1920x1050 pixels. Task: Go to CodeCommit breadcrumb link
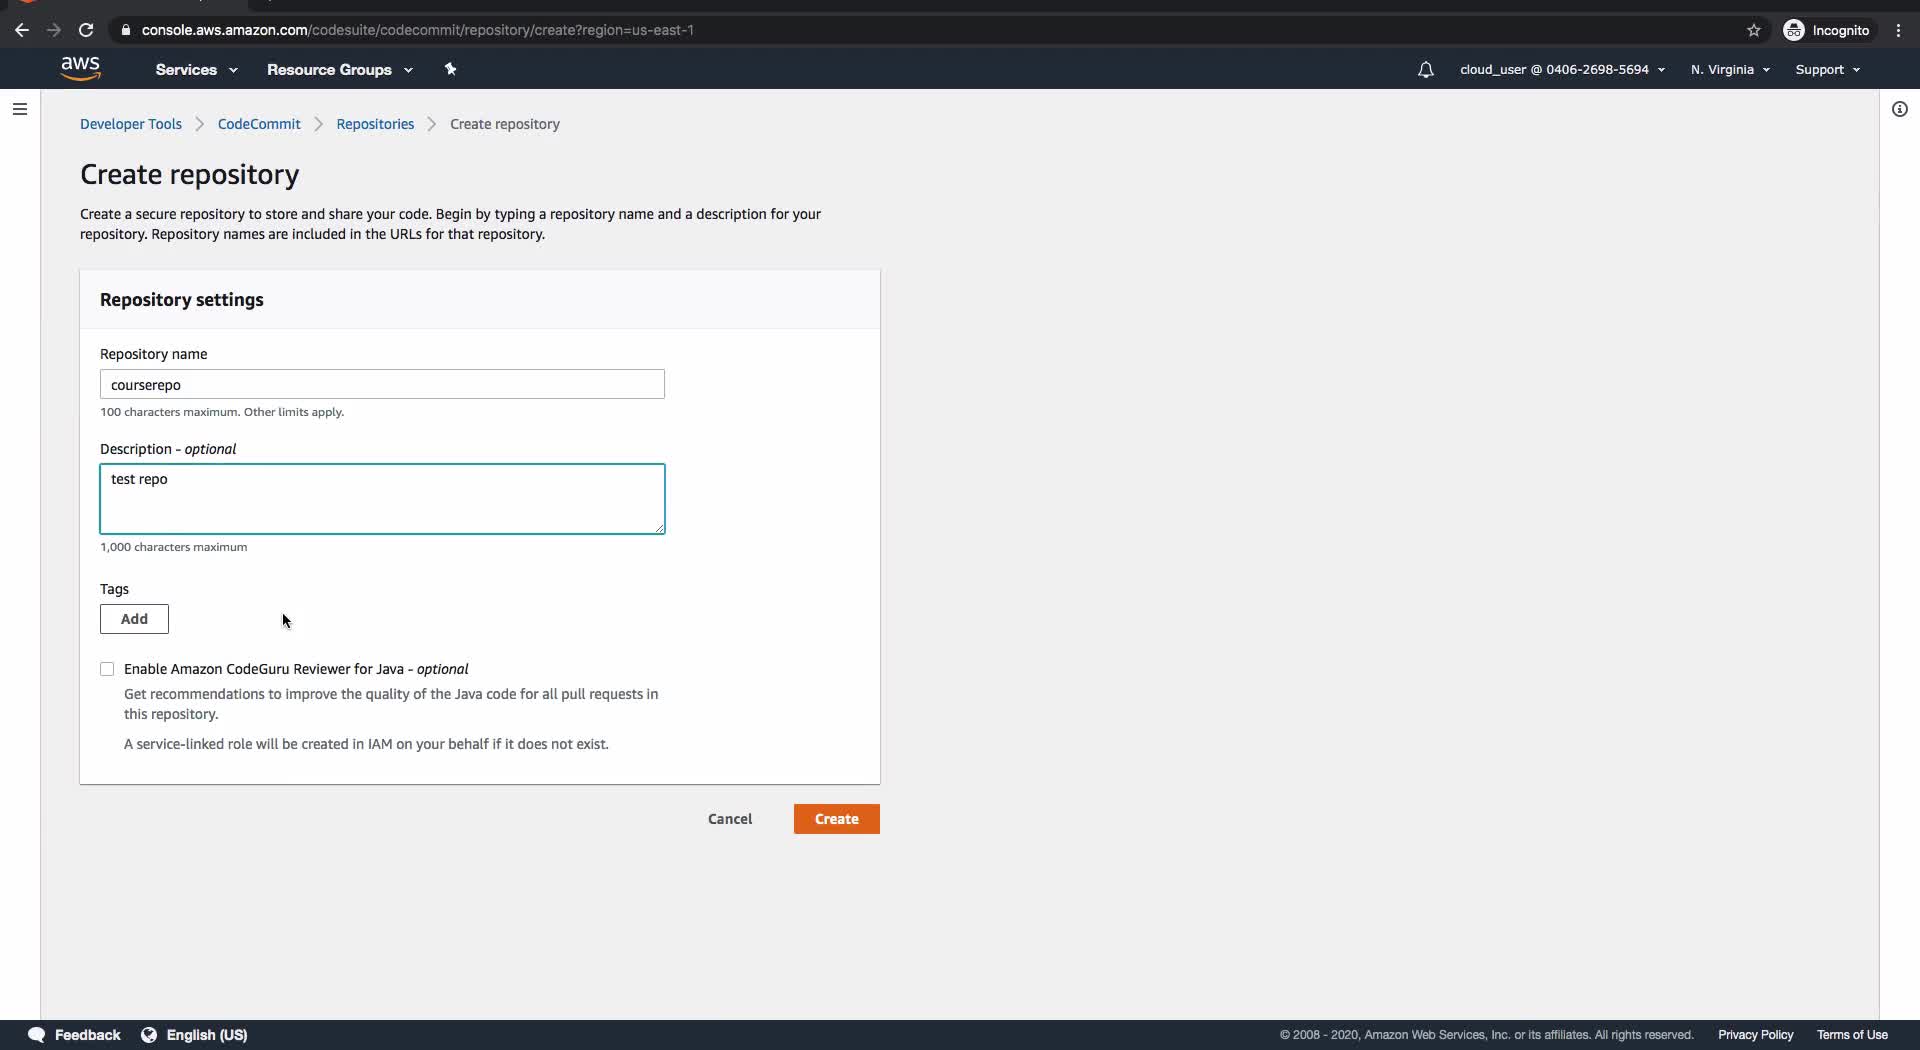point(259,124)
